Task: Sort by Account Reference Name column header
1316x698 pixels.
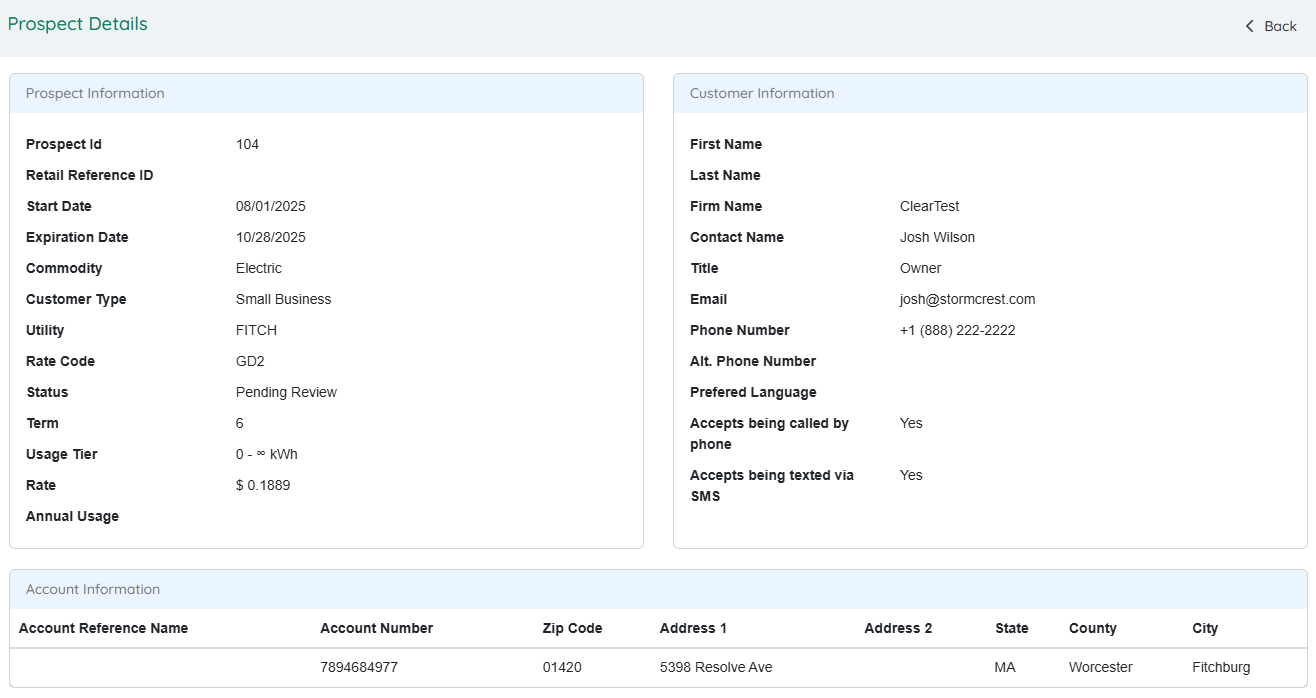Action: 103,628
